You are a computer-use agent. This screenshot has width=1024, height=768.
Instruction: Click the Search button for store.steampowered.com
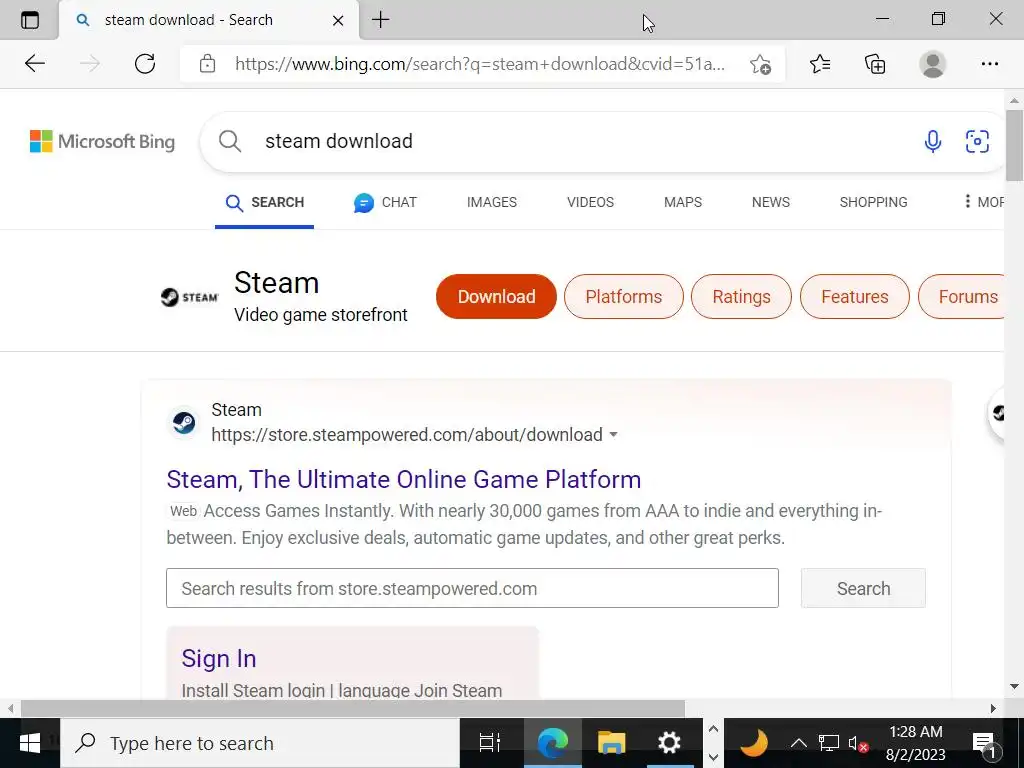(863, 588)
